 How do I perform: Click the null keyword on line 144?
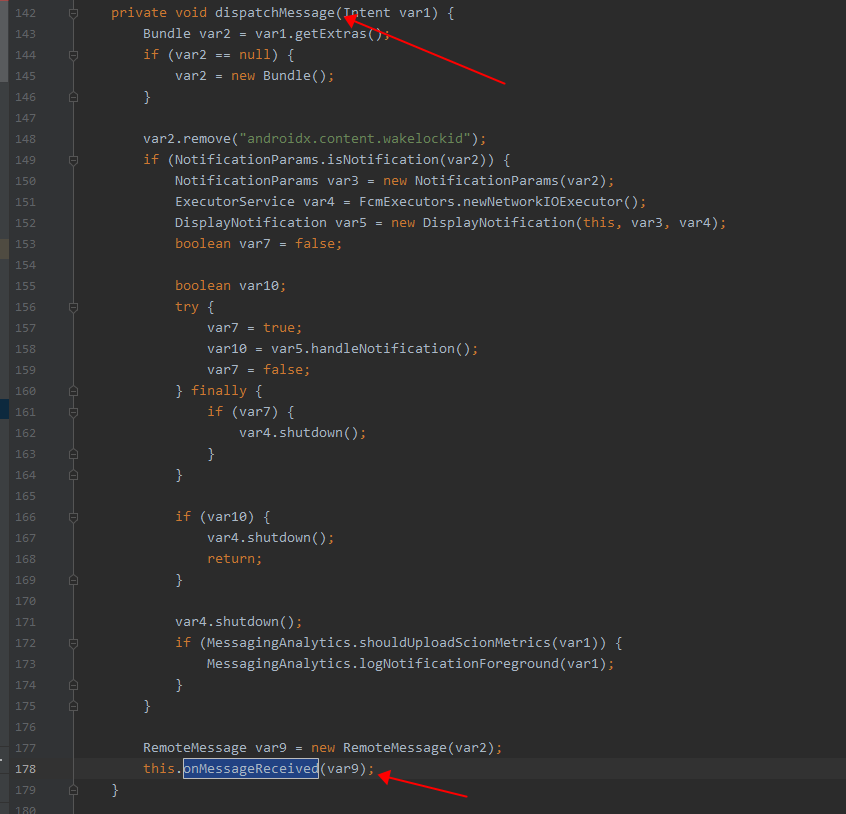[x=255, y=55]
